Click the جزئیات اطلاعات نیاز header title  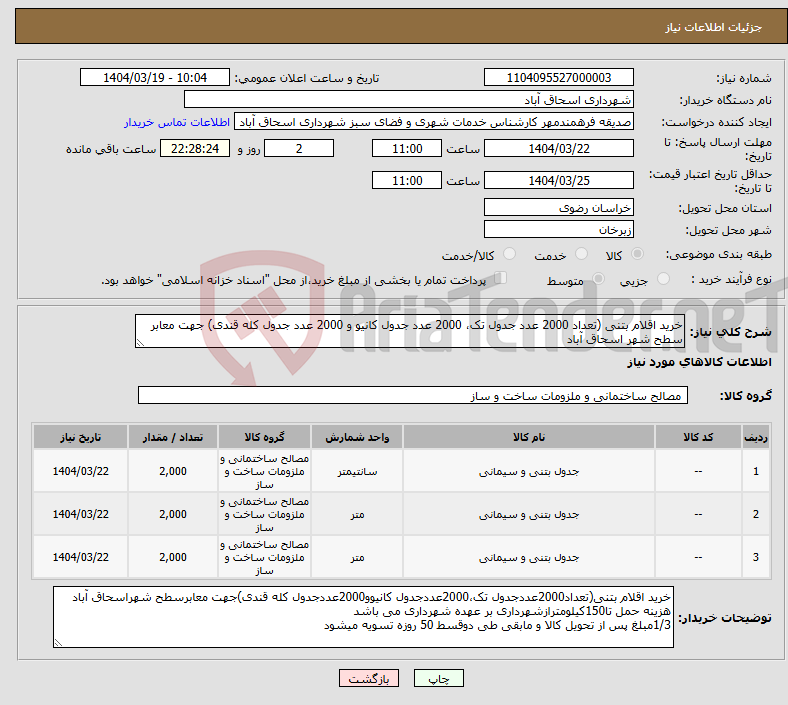(x=713, y=27)
